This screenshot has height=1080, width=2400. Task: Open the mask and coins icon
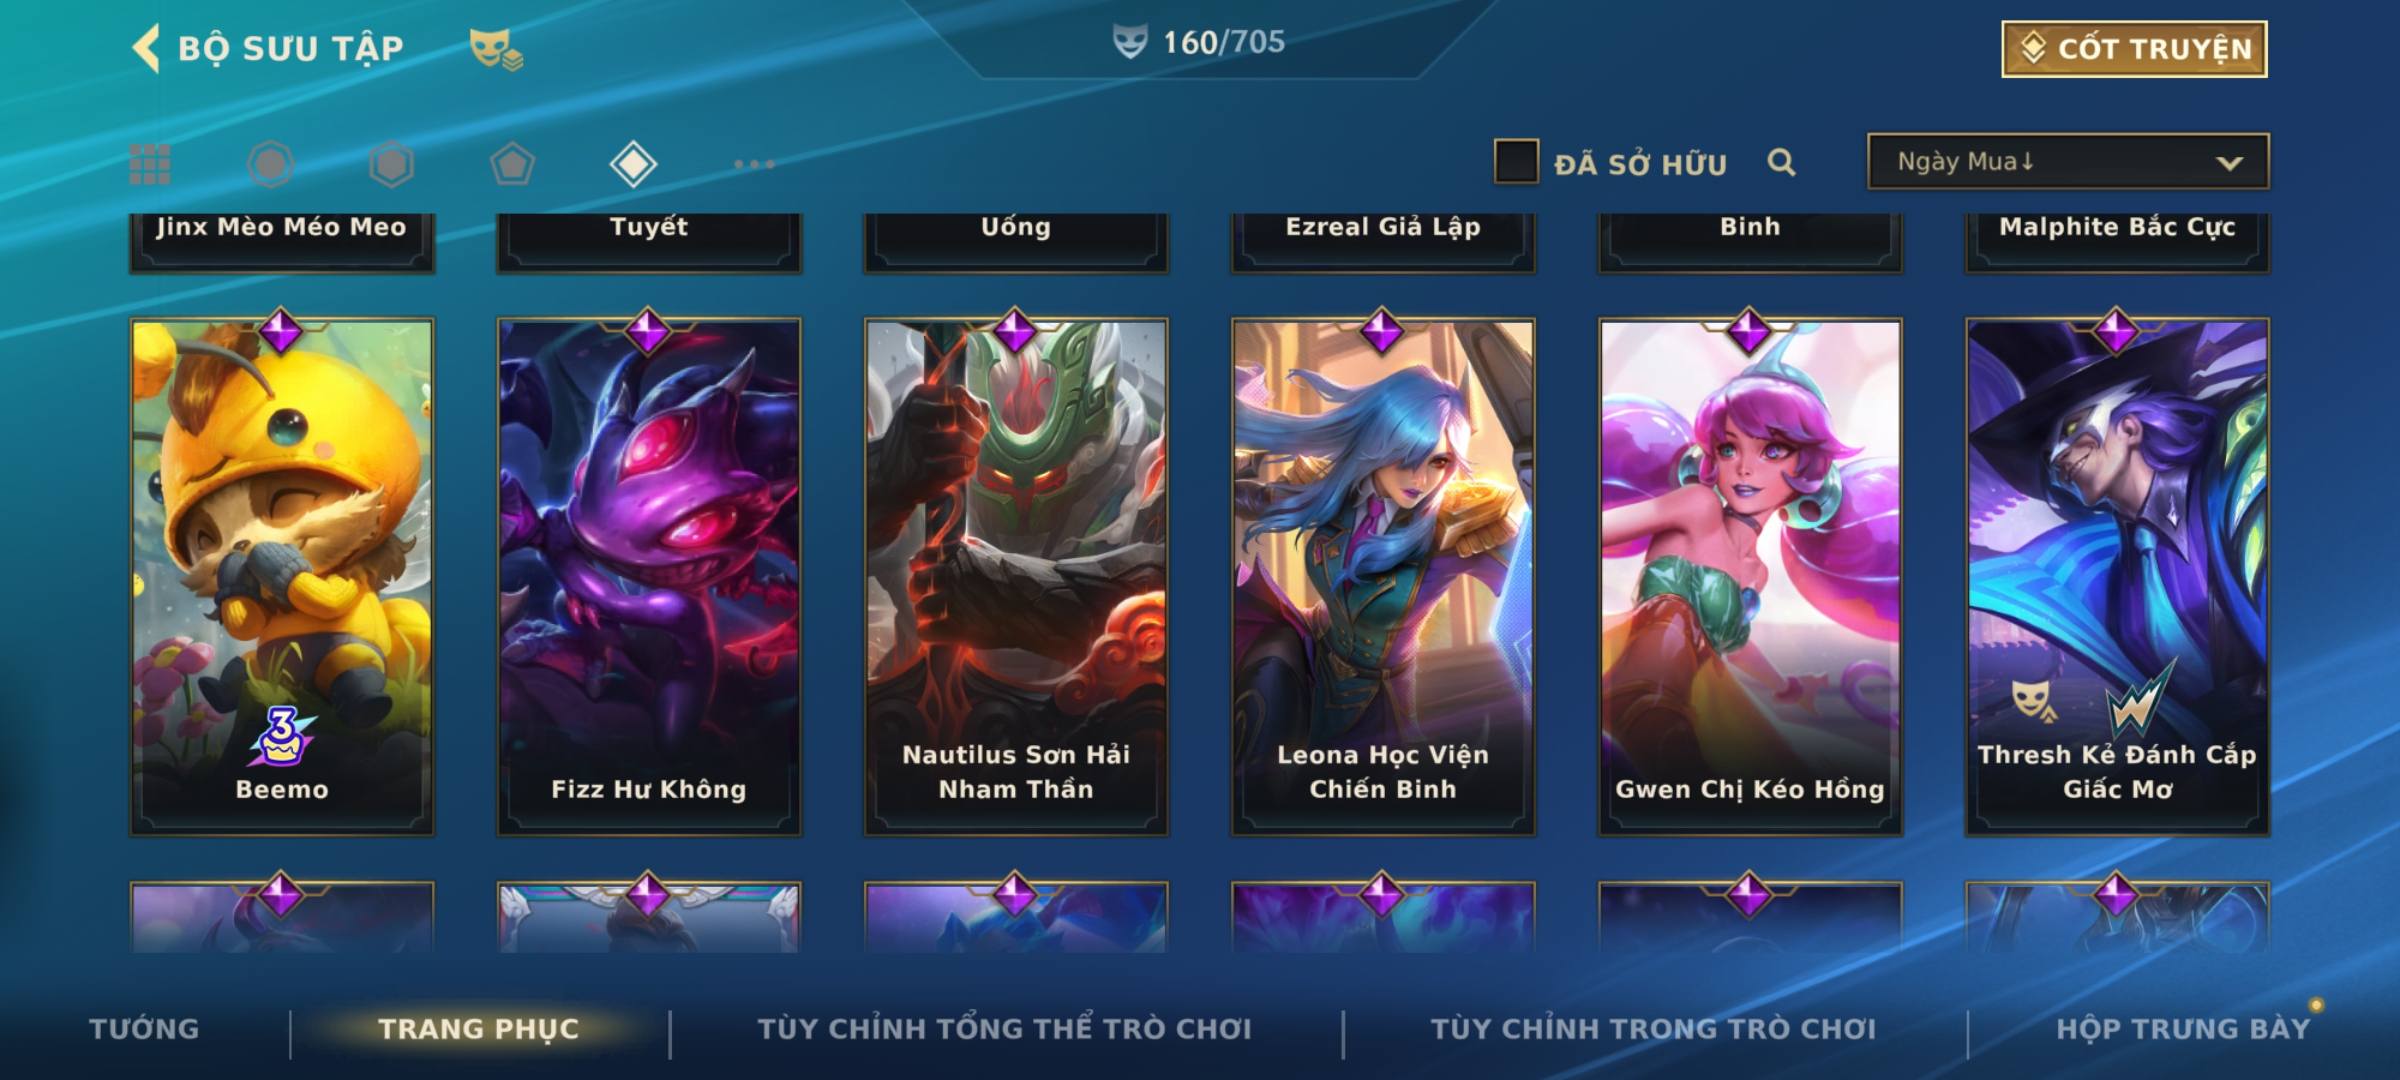click(x=496, y=49)
